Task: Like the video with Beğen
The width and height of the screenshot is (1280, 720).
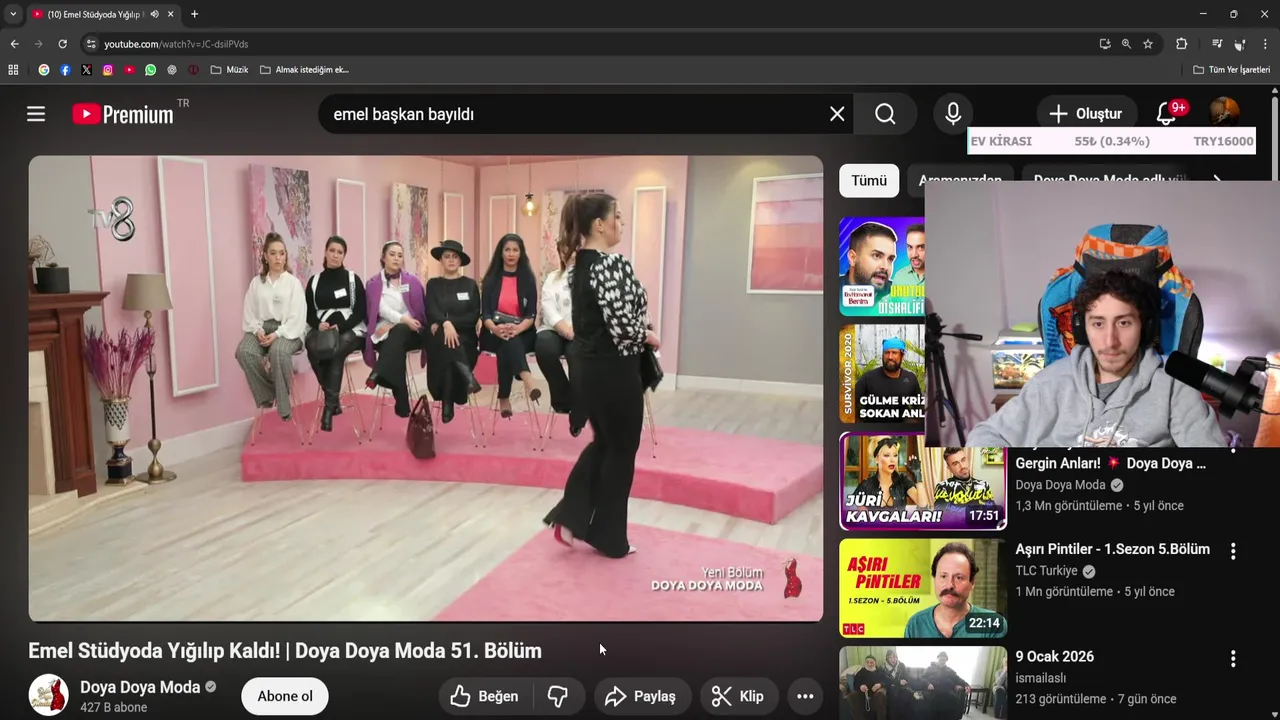Action: pos(486,696)
